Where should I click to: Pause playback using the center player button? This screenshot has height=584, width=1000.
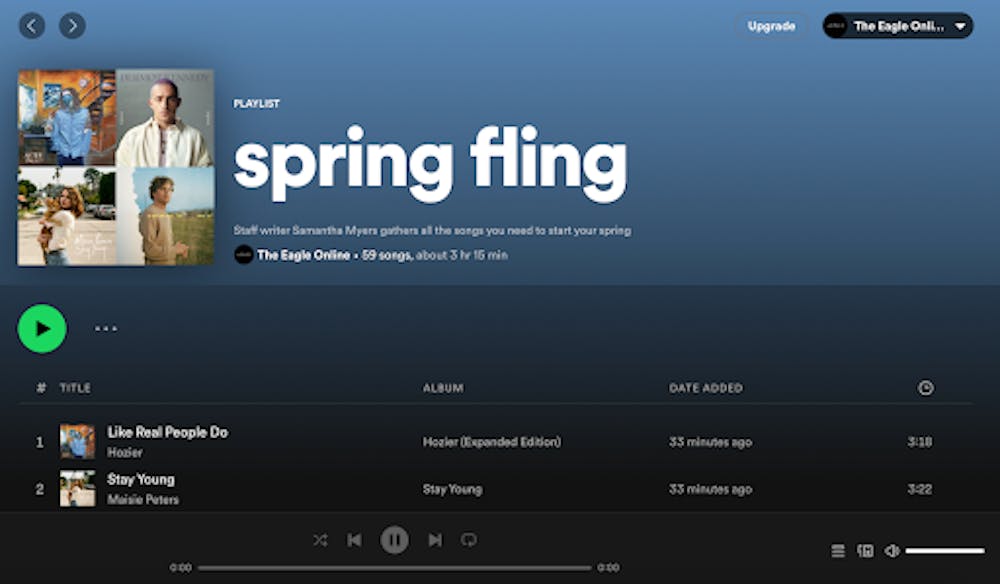394,540
